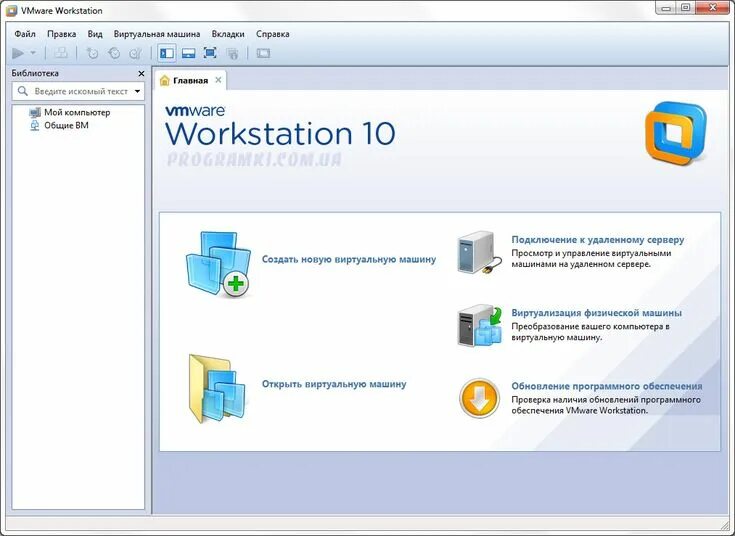Maximize the VMware Workstation window
Viewport: 735px width, 536px height.
[x=686, y=7]
